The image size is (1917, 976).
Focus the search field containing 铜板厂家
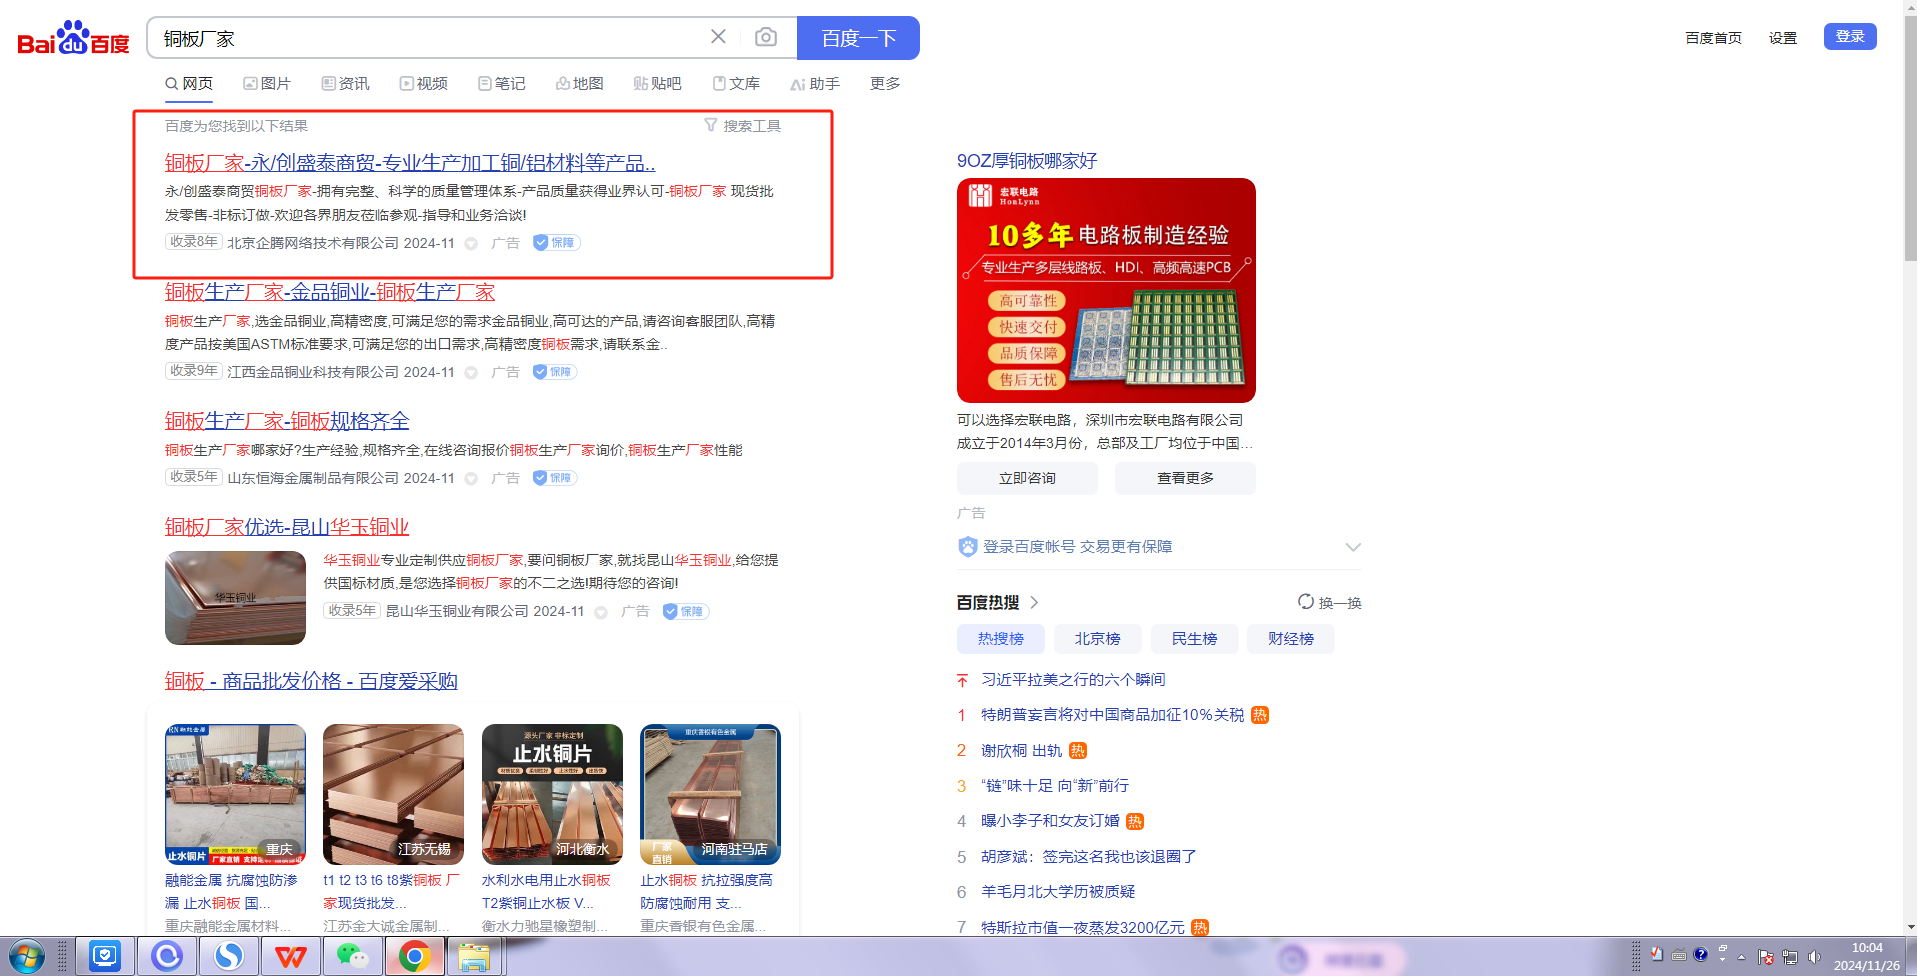coord(430,38)
